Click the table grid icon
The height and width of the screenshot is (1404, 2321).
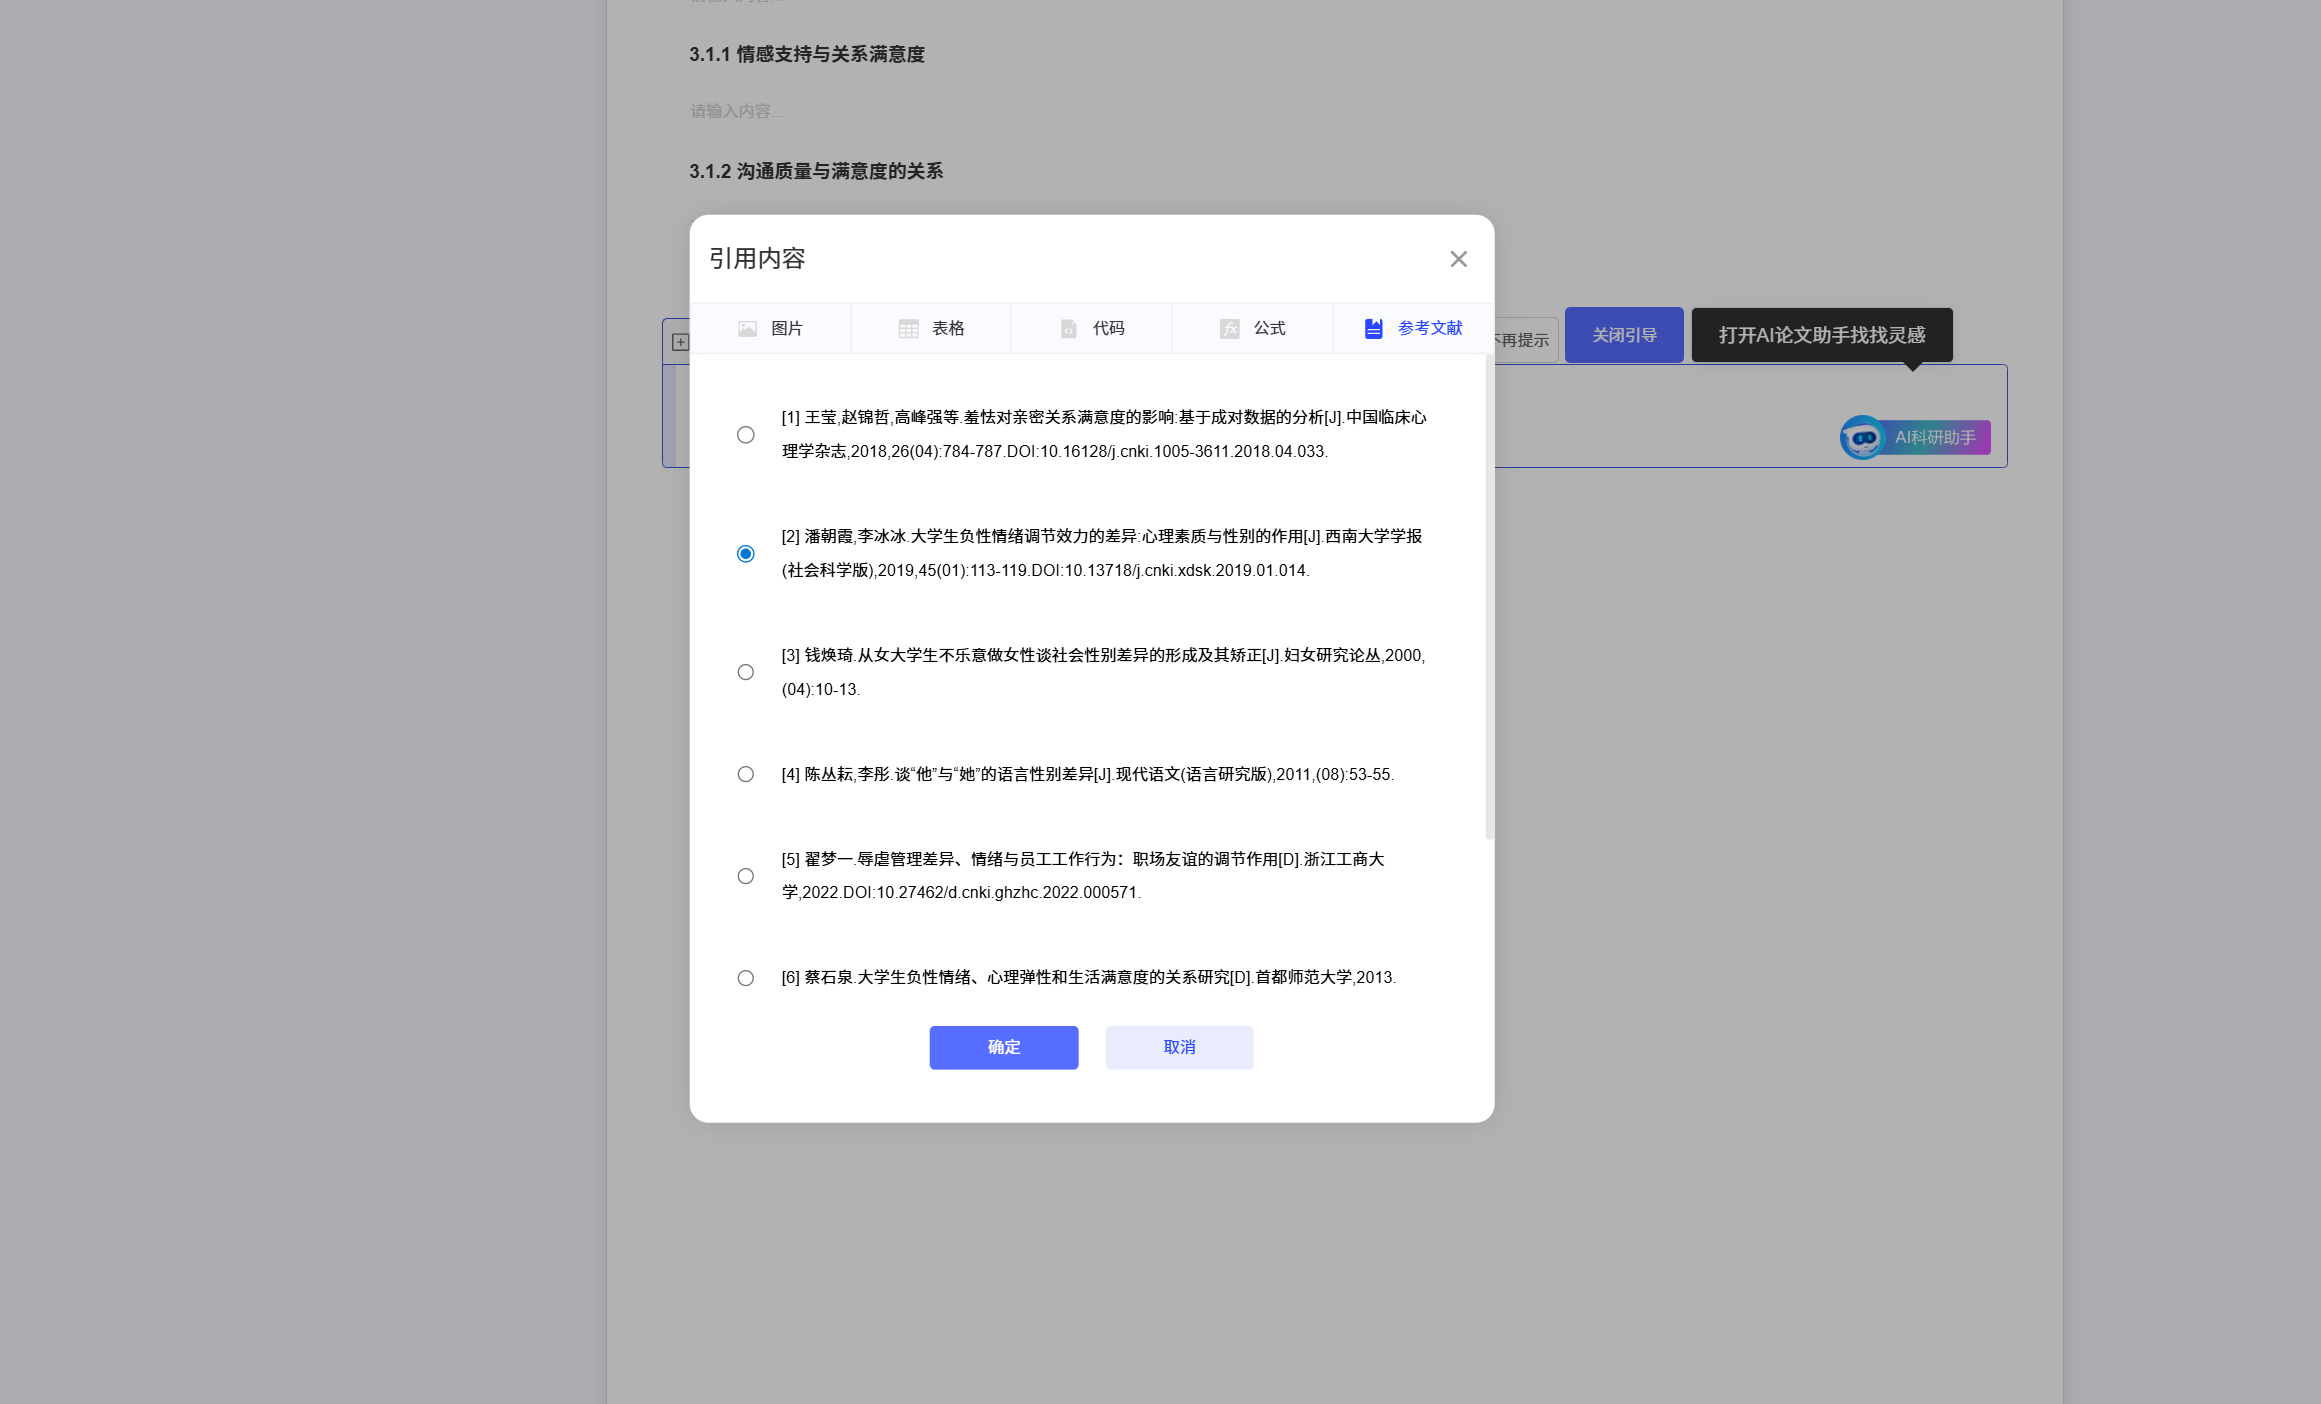(908, 329)
